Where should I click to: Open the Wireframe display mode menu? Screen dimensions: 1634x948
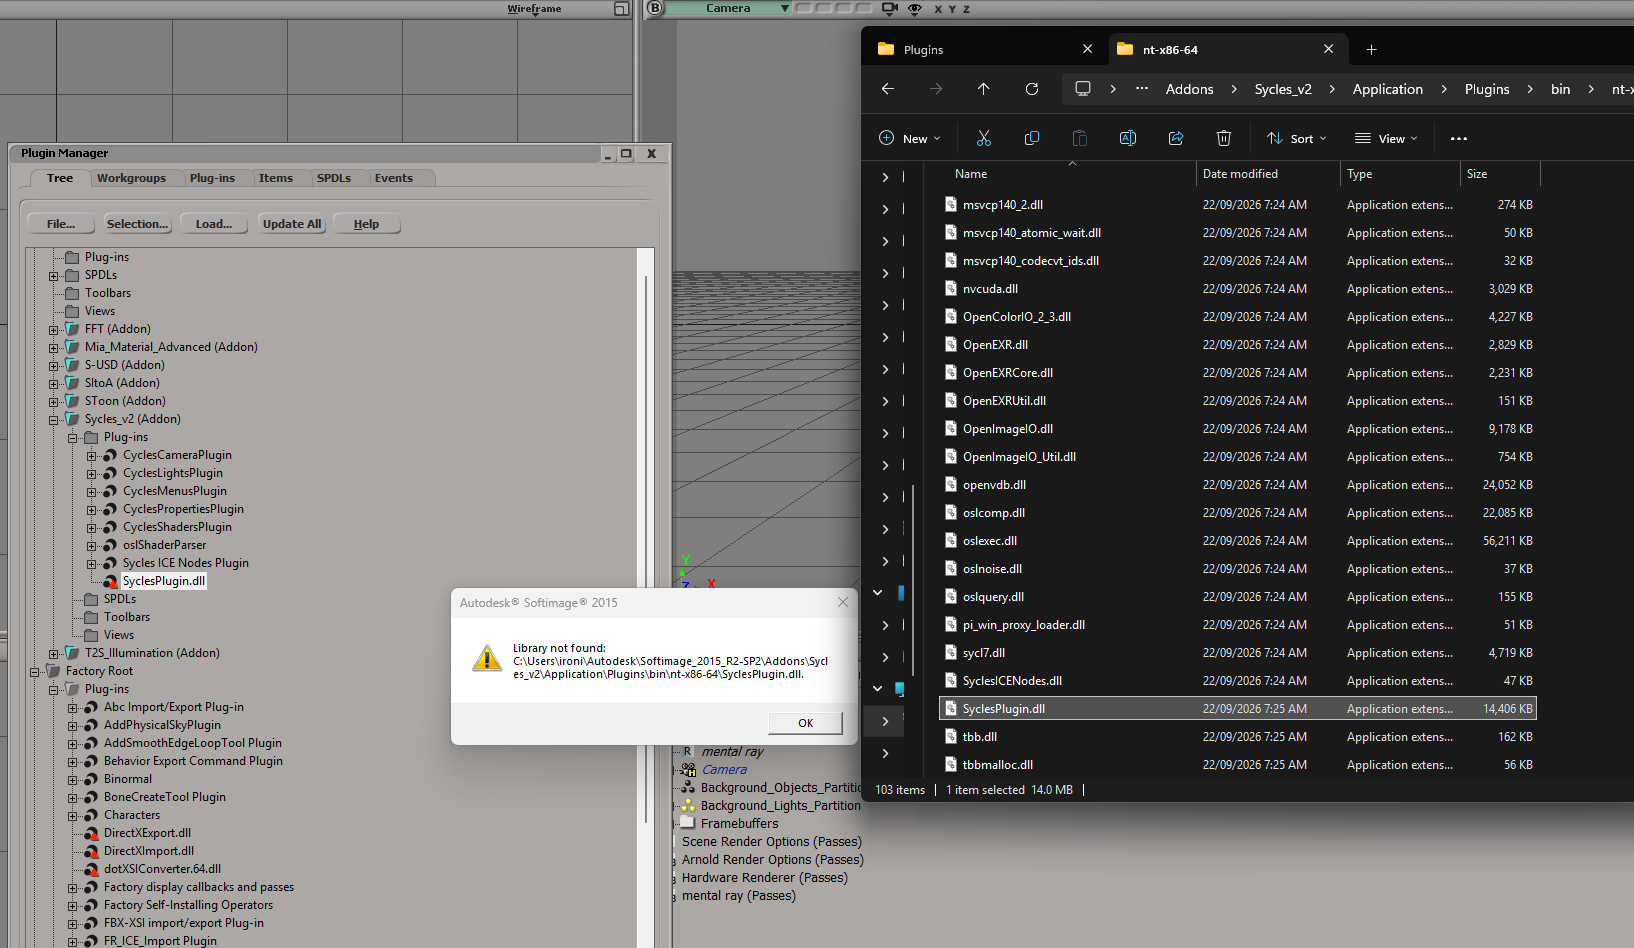pos(534,9)
